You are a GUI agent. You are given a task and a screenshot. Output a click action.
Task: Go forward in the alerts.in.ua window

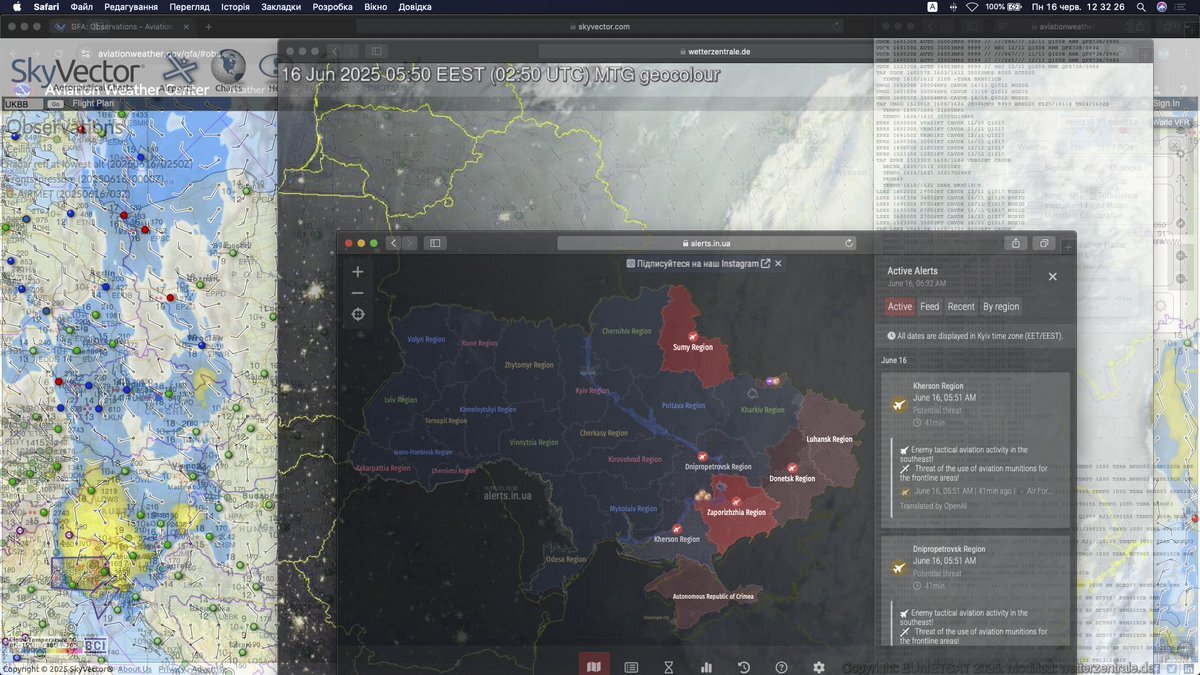pos(410,243)
